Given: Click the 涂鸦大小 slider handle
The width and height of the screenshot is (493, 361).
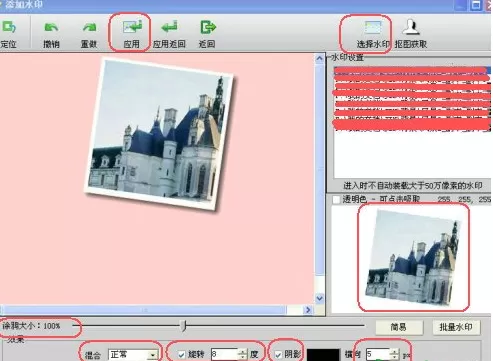Looking at the screenshot, I should 184,326.
